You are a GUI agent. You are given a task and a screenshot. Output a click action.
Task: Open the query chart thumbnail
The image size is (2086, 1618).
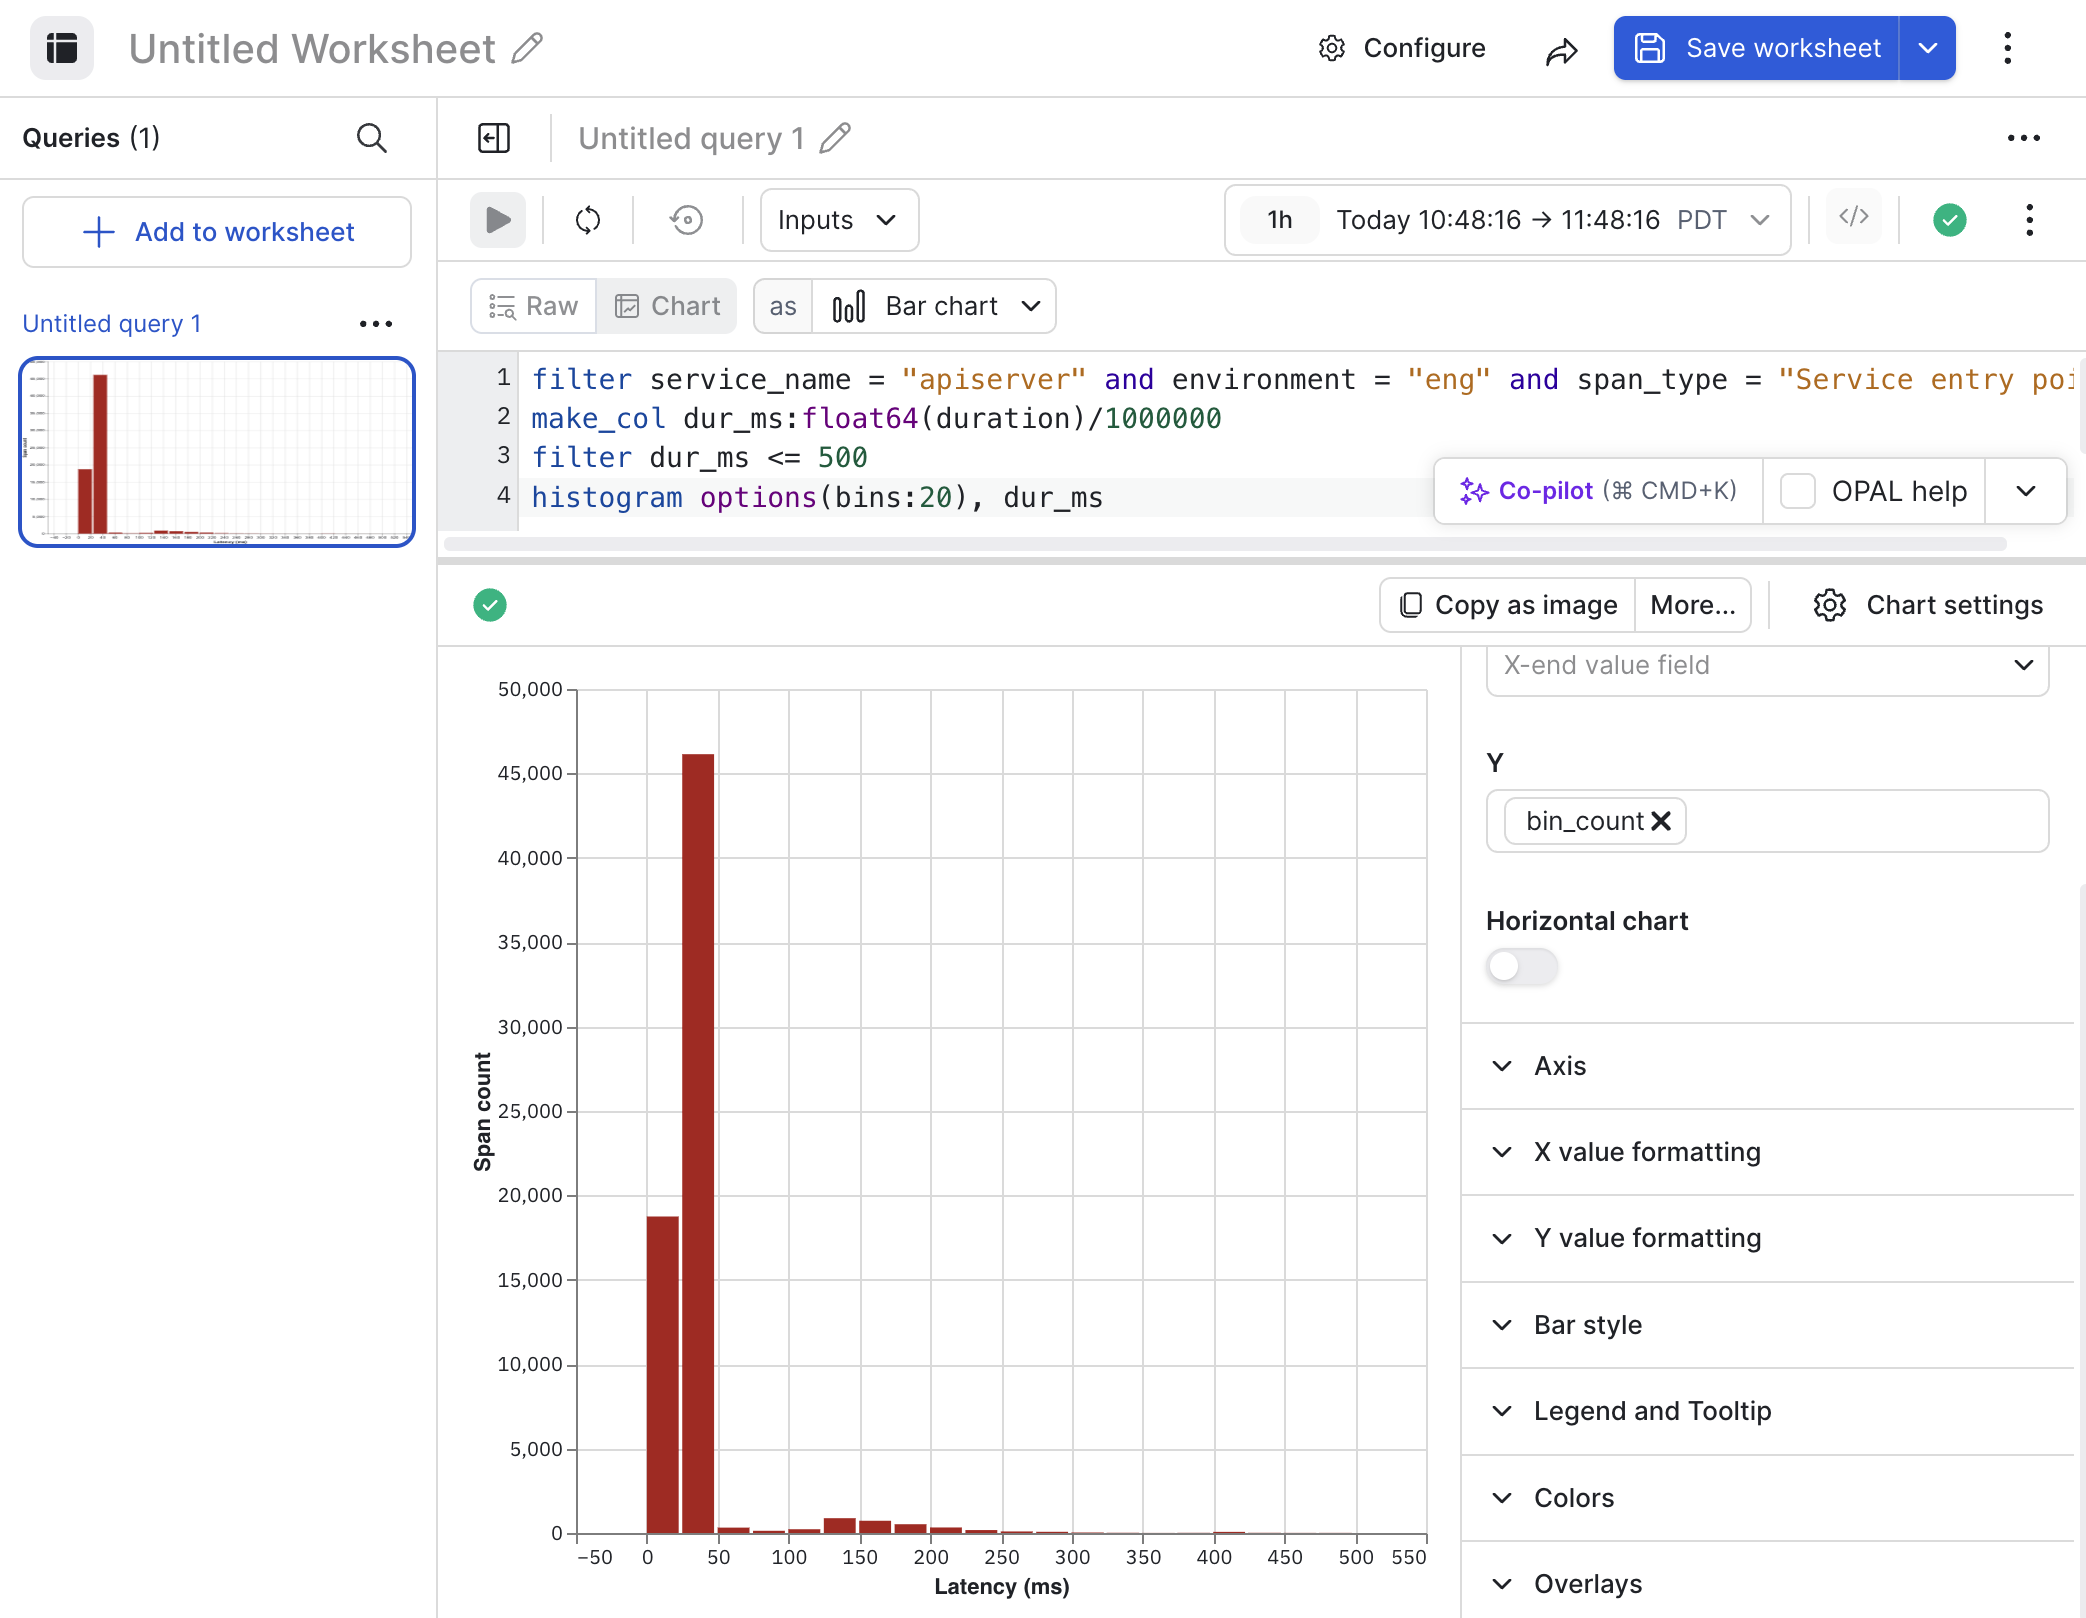[x=217, y=452]
